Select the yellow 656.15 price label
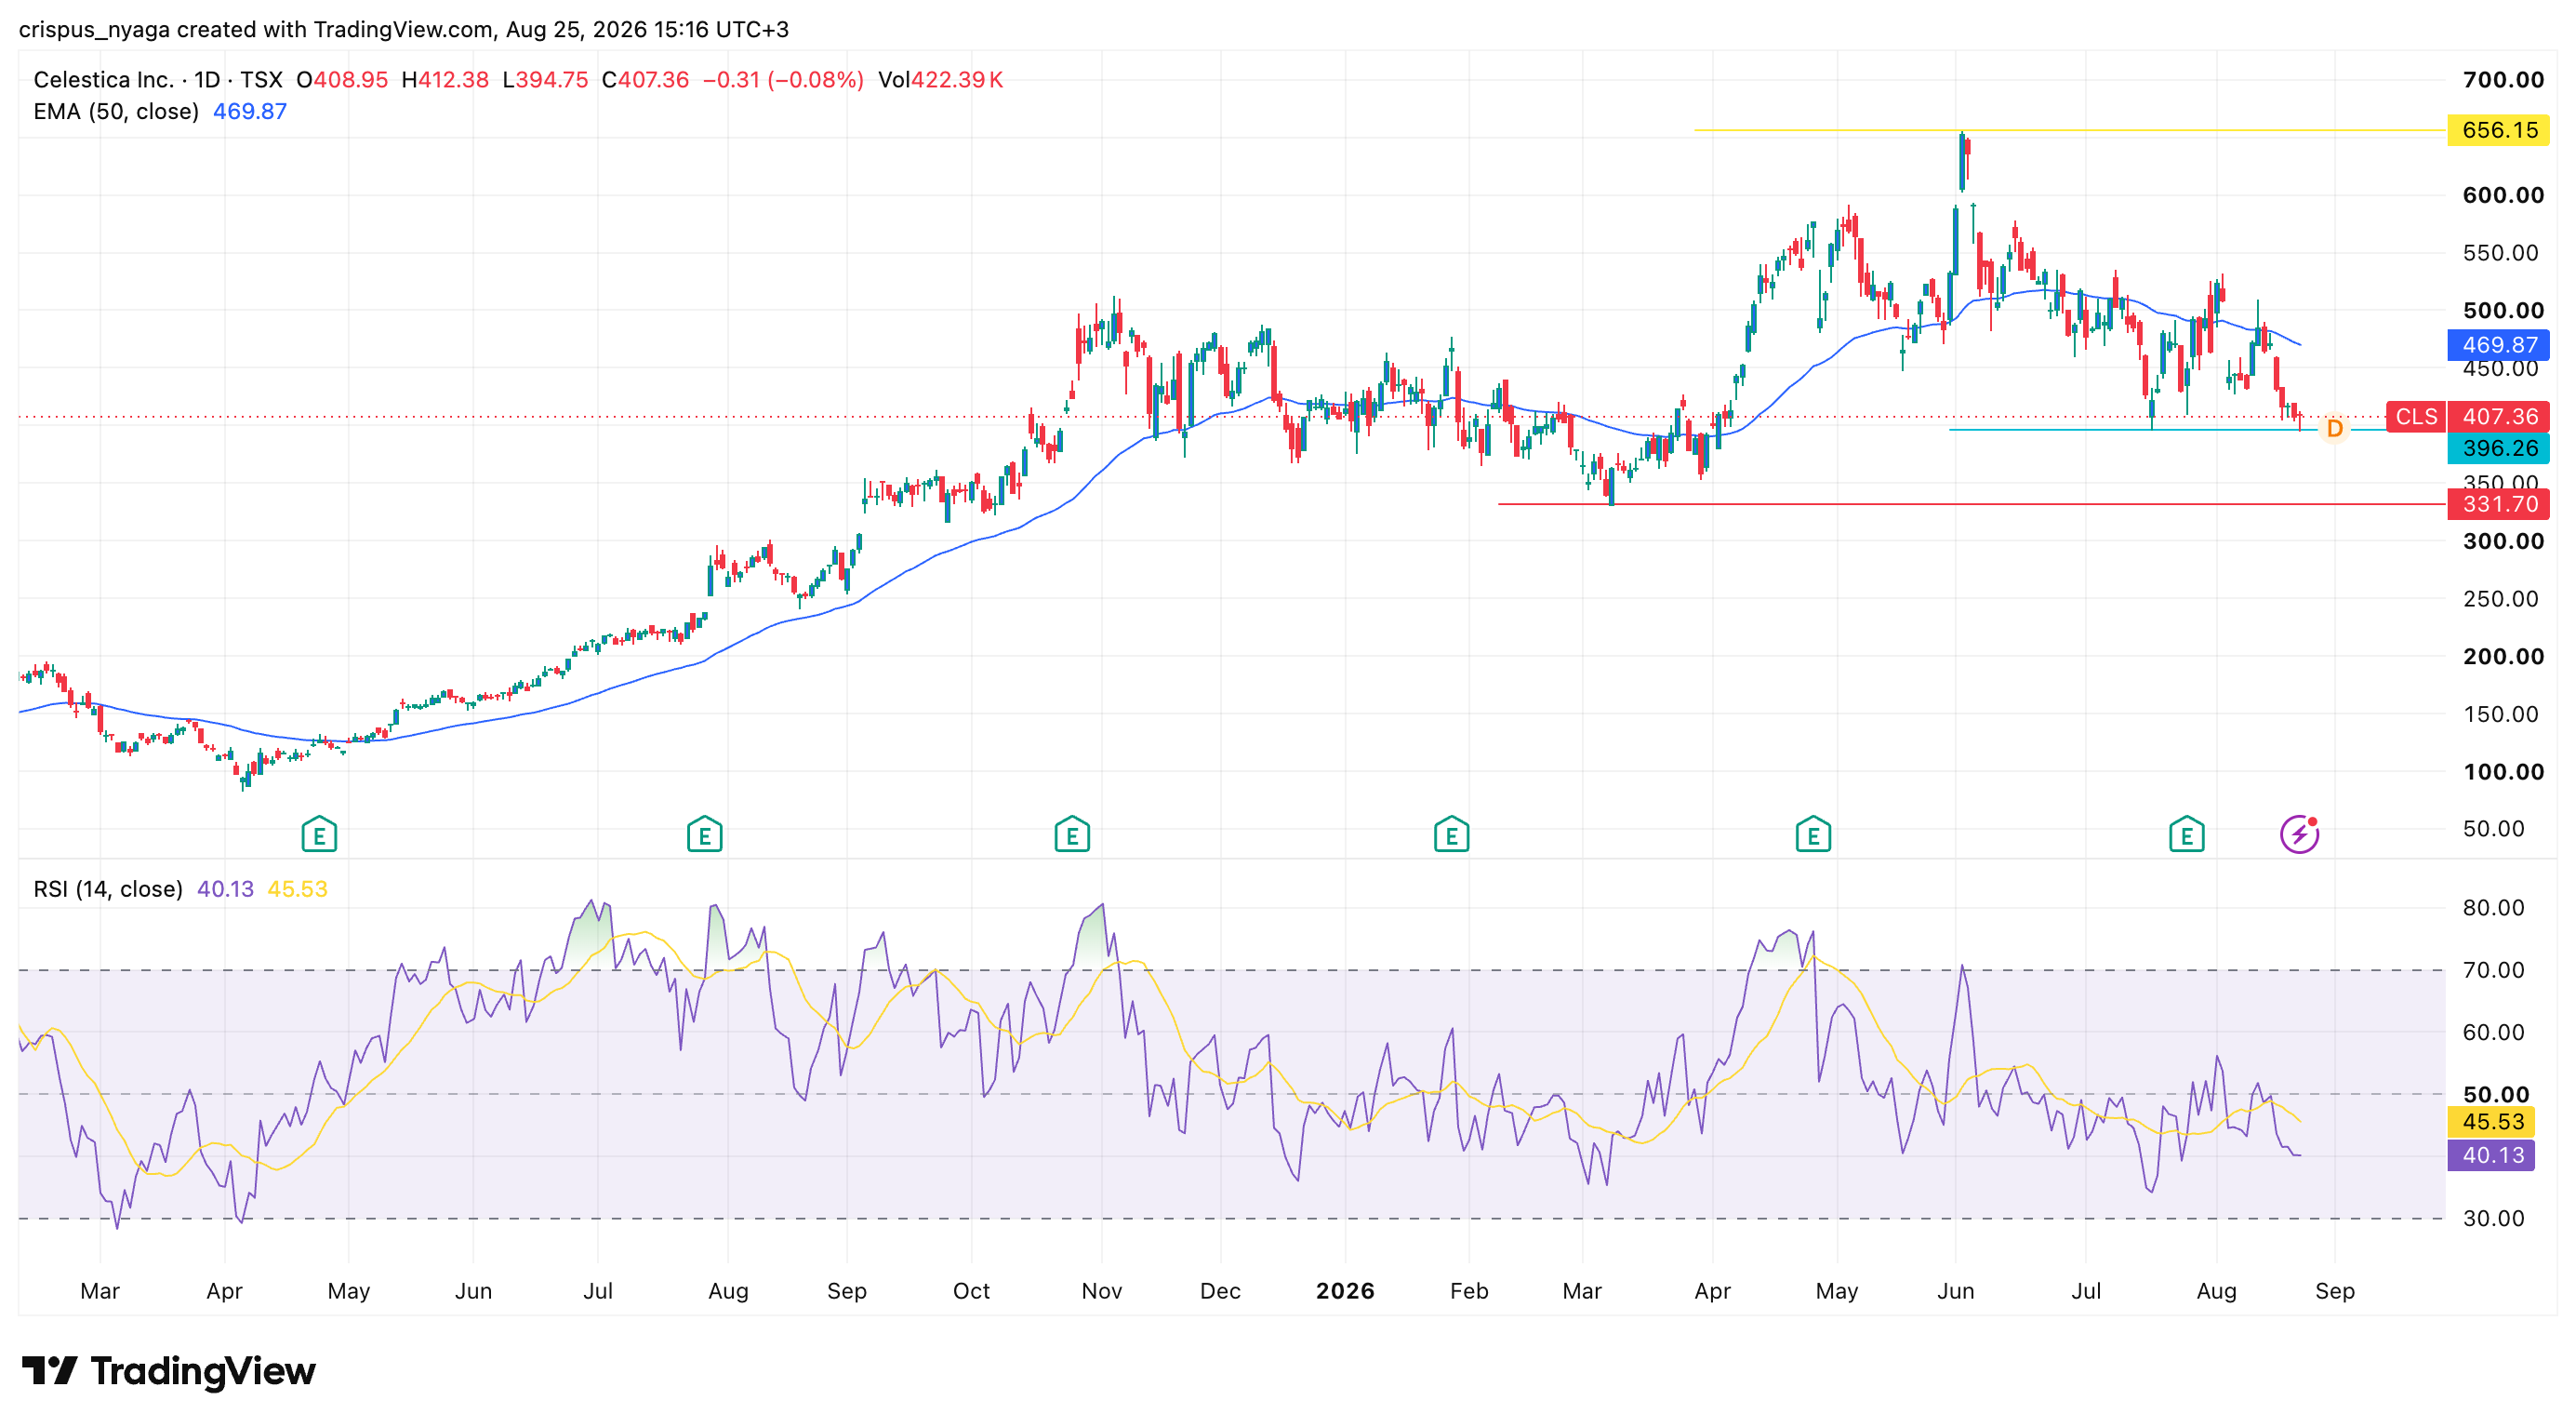The image size is (2576, 1427). click(x=2498, y=130)
